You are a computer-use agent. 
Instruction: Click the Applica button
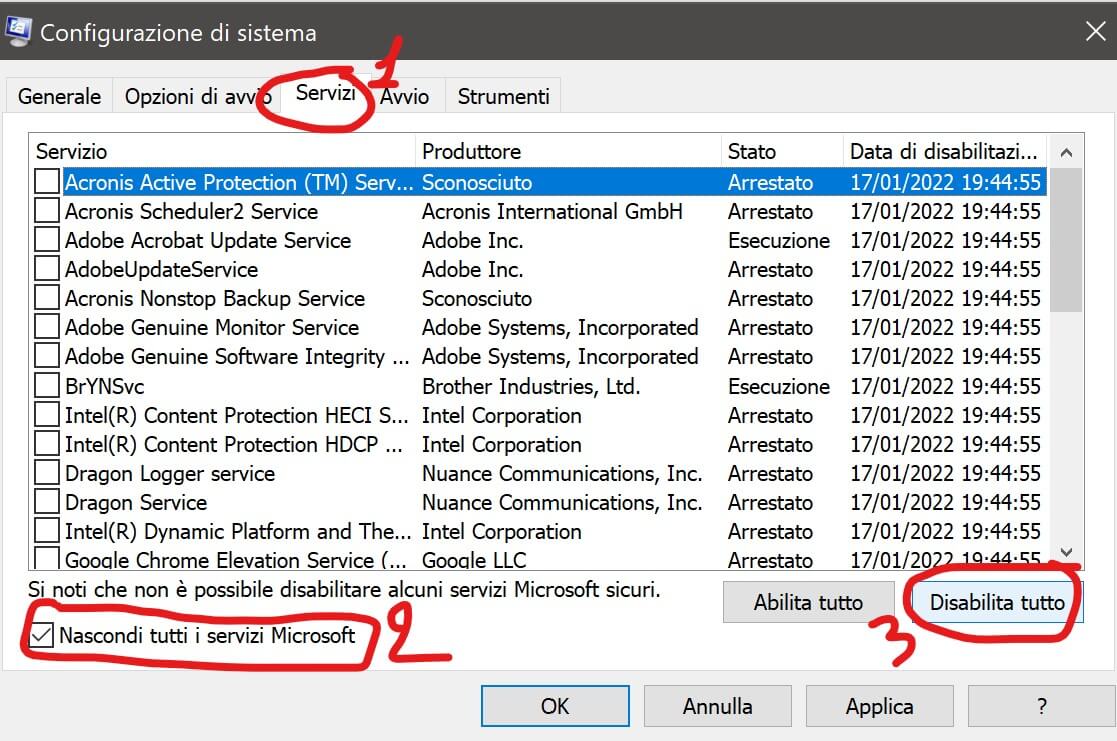tap(879, 706)
